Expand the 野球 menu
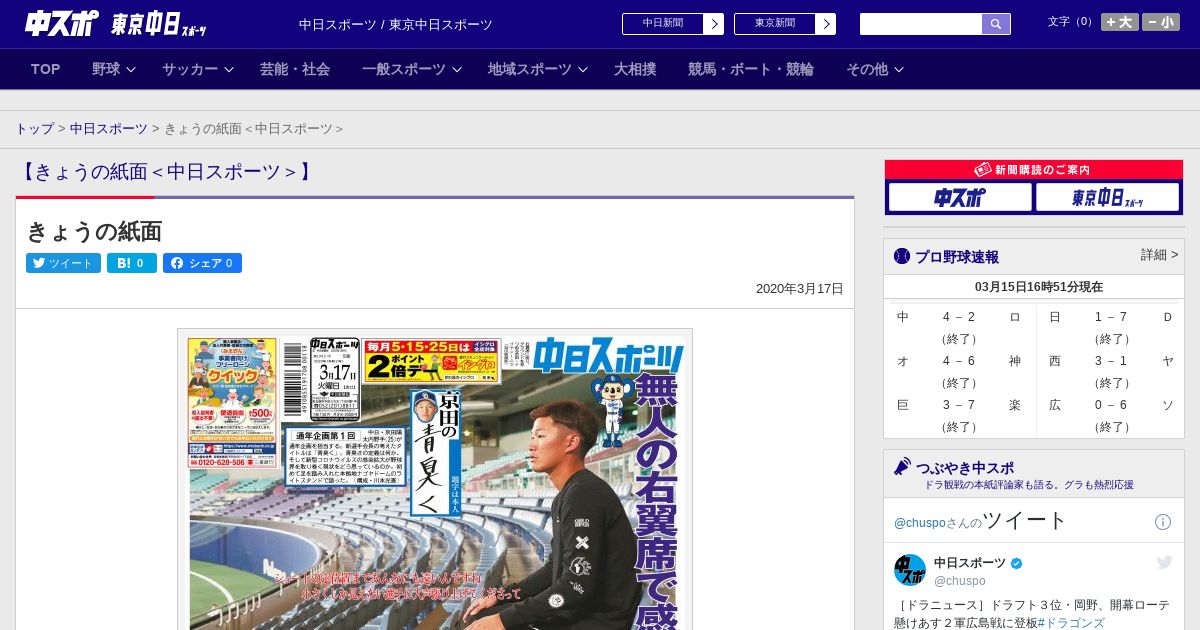The height and width of the screenshot is (630, 1200). [113, 69]
